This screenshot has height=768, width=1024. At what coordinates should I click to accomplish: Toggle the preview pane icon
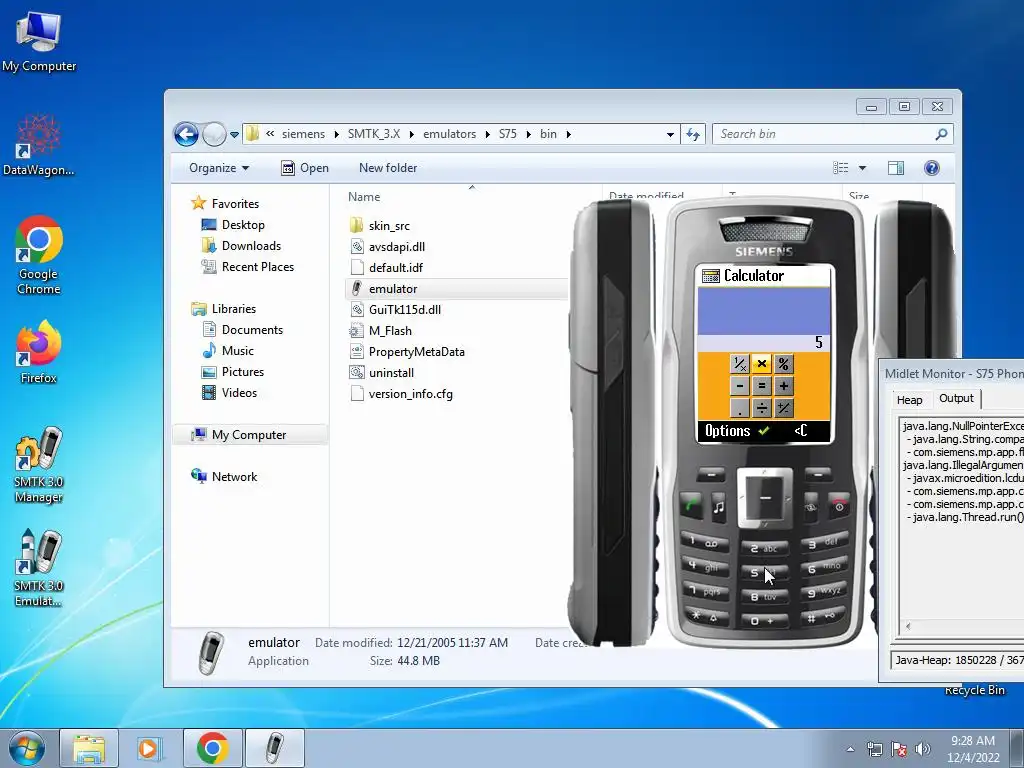[x=896, y=168]
